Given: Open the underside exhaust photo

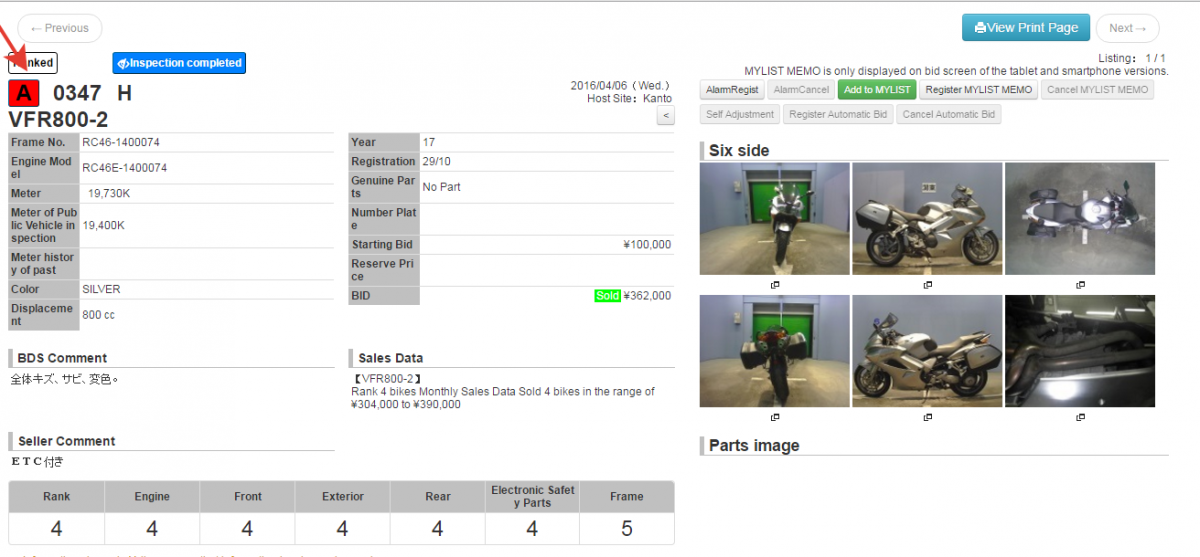Looking at the screenshot, I should (x=1080, y=351).
